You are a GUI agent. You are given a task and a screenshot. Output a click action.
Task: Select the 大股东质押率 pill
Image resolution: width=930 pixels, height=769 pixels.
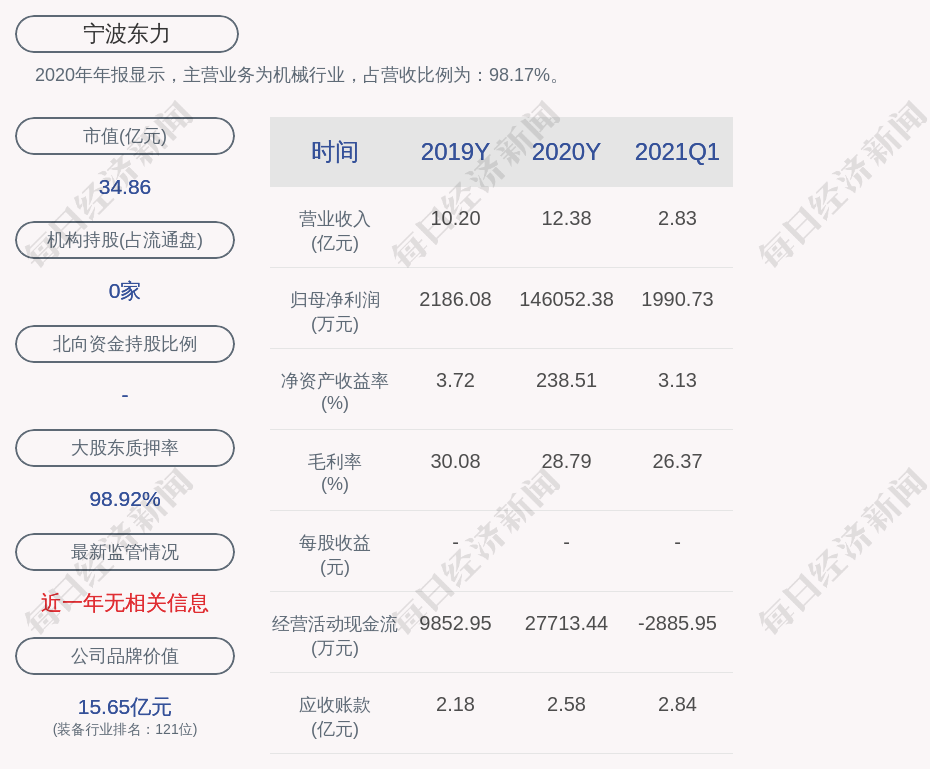click(125, 448)
